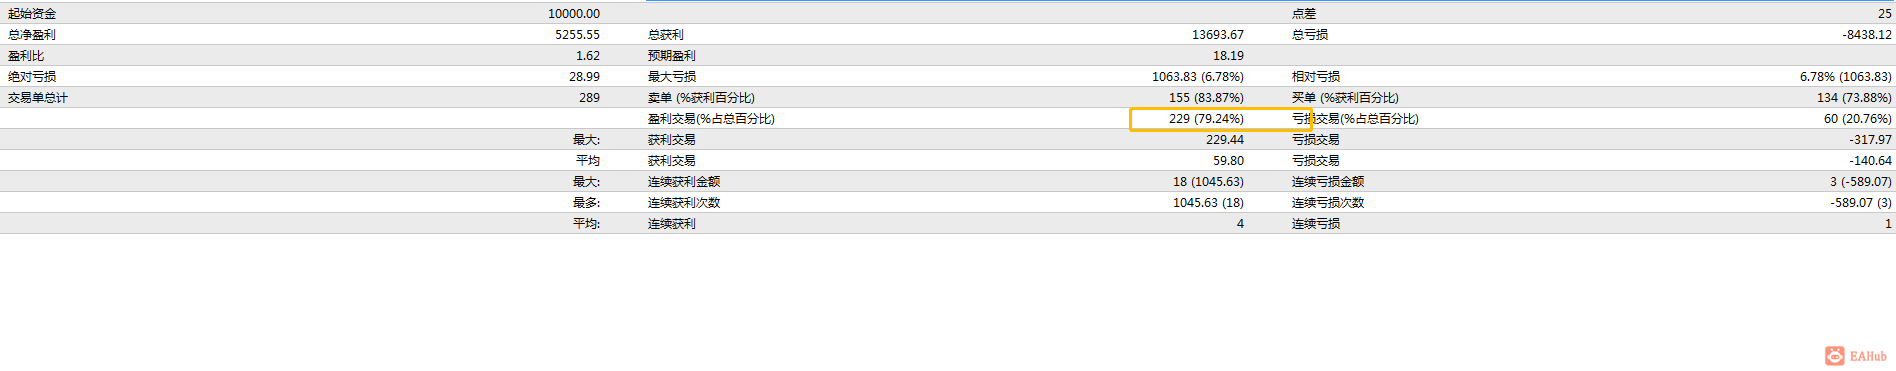Click the 点差 value 25
The width and height of the screenshot is (1896, 371).
coord(1885,14)
